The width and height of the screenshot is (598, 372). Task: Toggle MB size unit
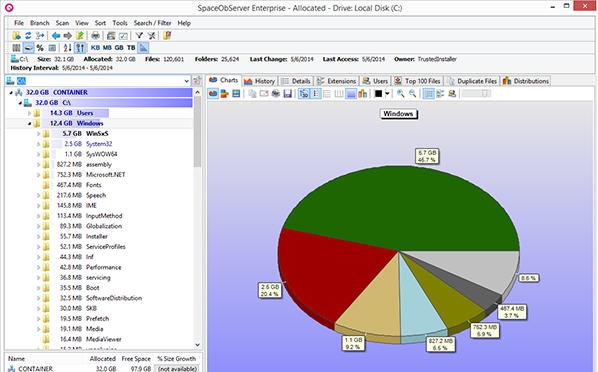[107, 48]
